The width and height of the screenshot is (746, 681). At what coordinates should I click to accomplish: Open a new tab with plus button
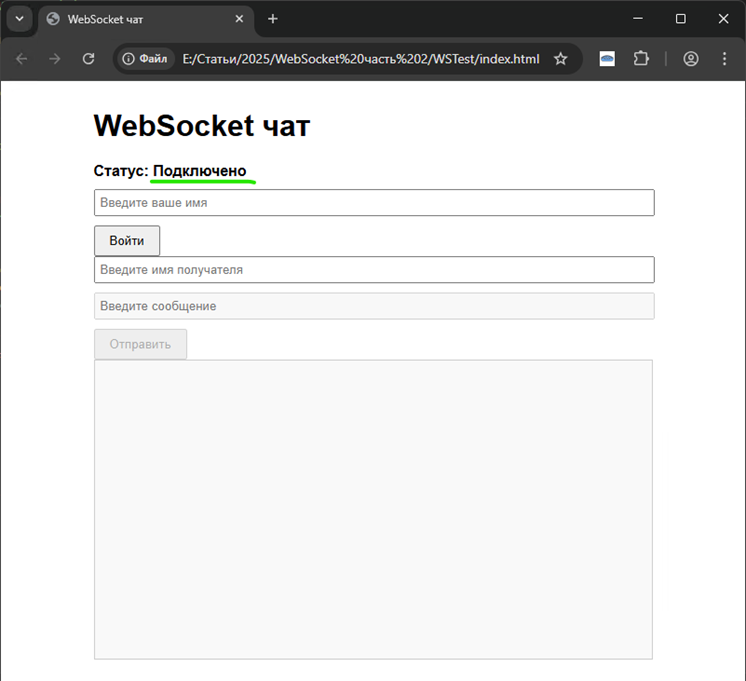(273, 19)
